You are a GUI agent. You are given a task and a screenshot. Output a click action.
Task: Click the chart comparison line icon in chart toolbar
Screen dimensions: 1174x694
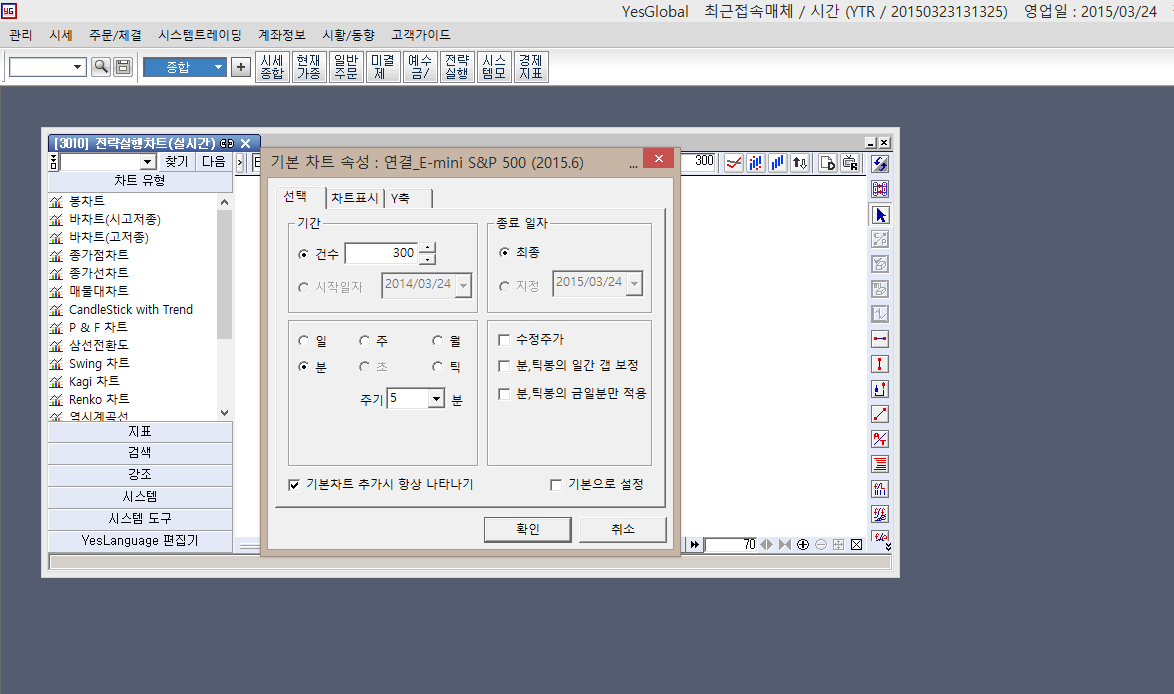pyautogui.click(x=734, y=162)
